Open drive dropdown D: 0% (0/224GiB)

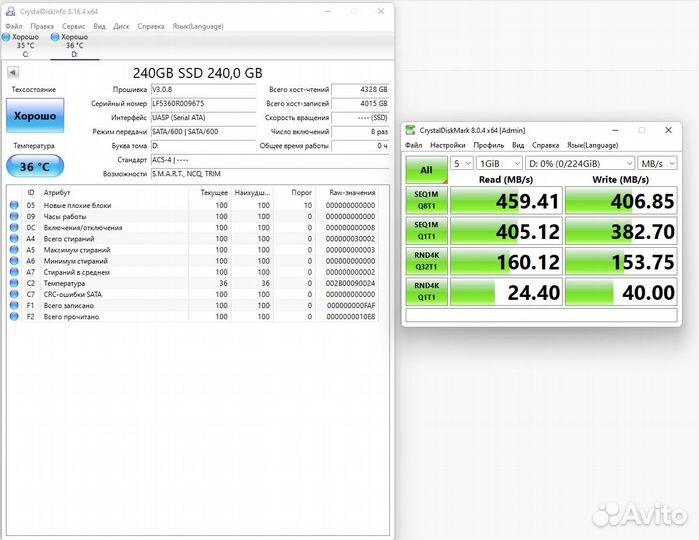pos(580,164)
